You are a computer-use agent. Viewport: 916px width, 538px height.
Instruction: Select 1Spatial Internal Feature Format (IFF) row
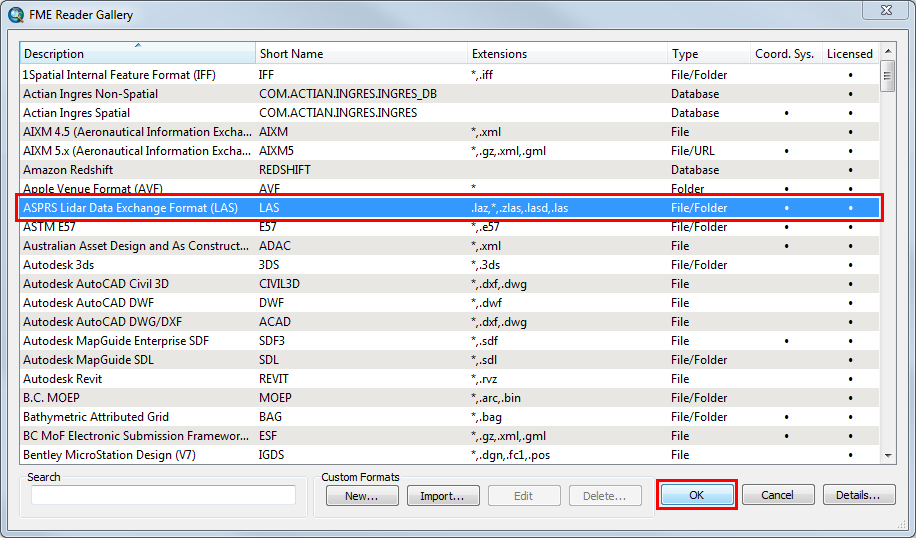click(x=449, y=75)
